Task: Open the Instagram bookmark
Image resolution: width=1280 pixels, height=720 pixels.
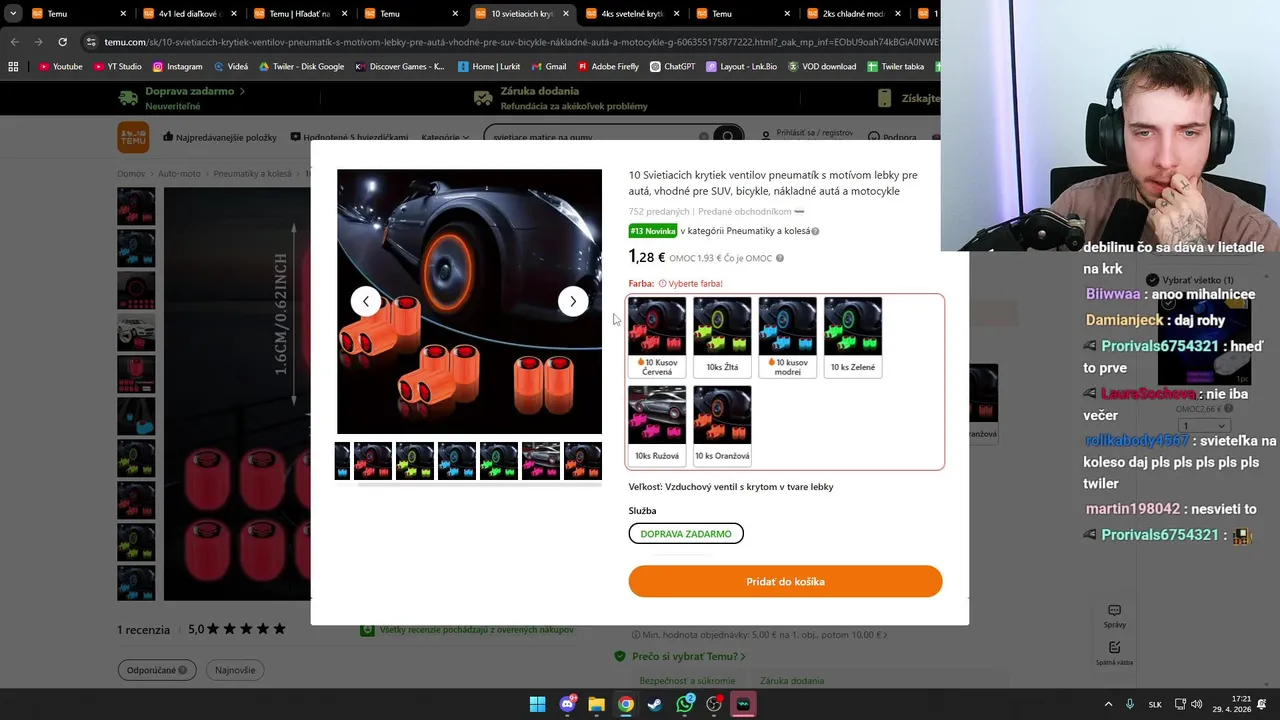Action: (x=177, y=66)
